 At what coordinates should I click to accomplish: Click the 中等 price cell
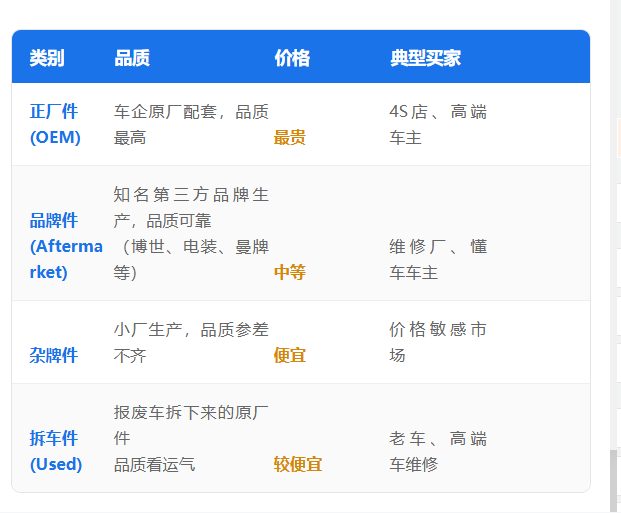tap(290, 273)
